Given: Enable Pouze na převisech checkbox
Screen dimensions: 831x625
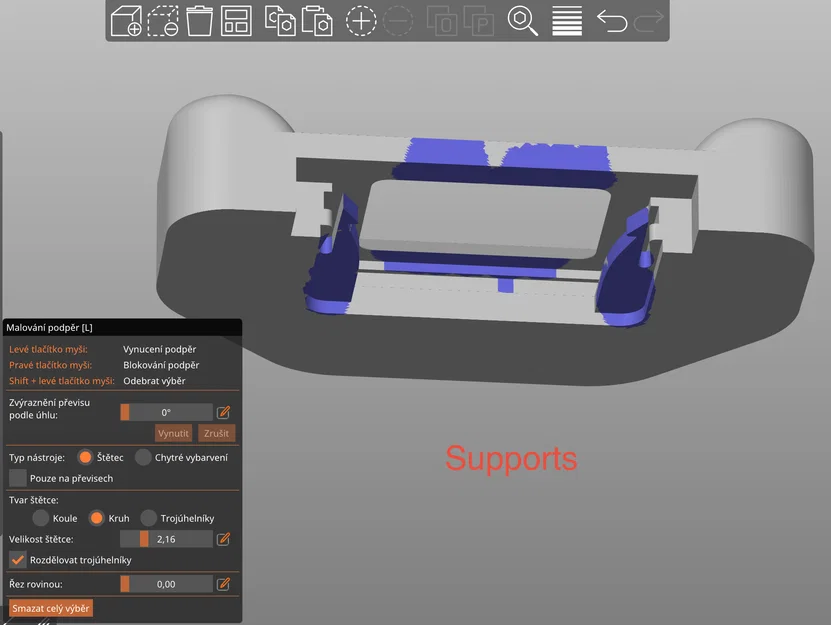Looking at the screenshot, I should tap(17, 478).
